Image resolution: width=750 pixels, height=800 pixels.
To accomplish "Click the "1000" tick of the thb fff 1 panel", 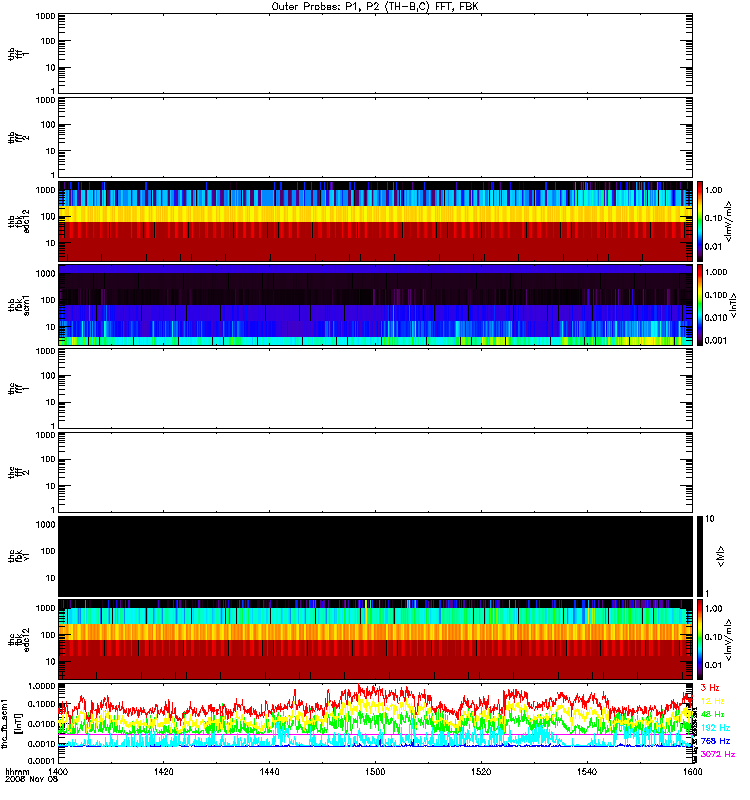I will coord(45,16).
